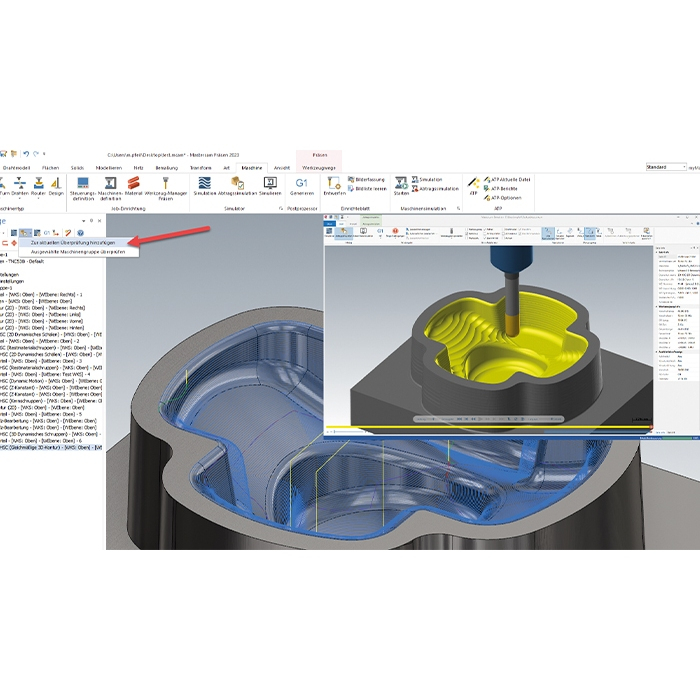Switch to the Modellieren tab

[x=108, y=168]
